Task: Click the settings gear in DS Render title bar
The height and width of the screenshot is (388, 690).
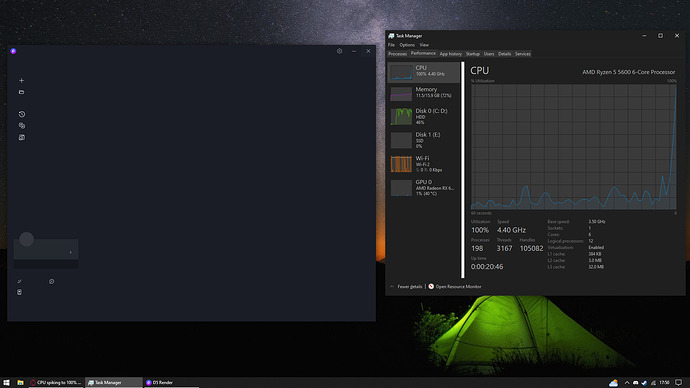Action: tap(339, 51)
